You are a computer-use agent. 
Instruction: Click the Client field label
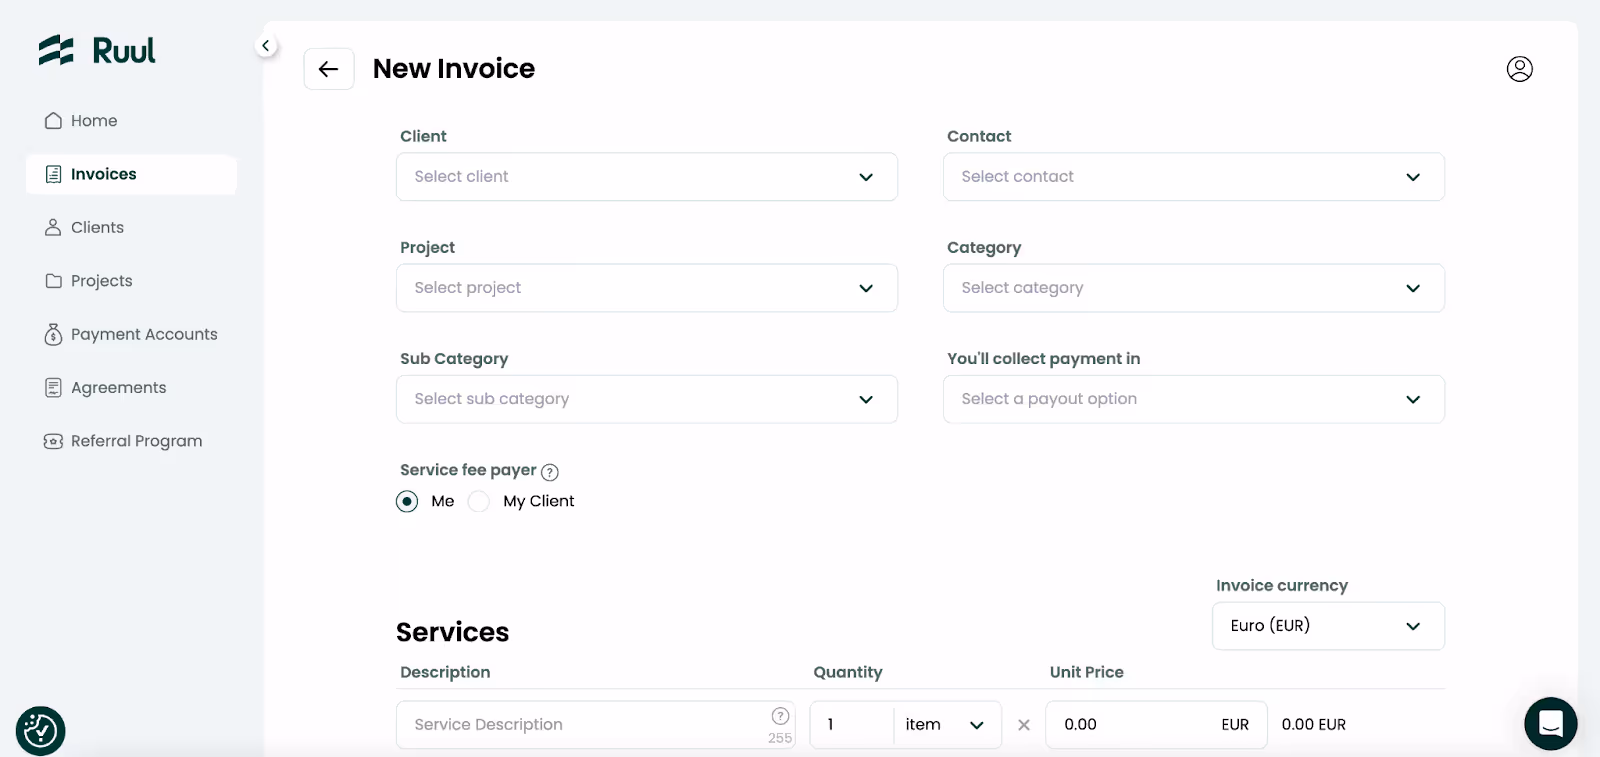pyautogui.click(x=423, y=136)
